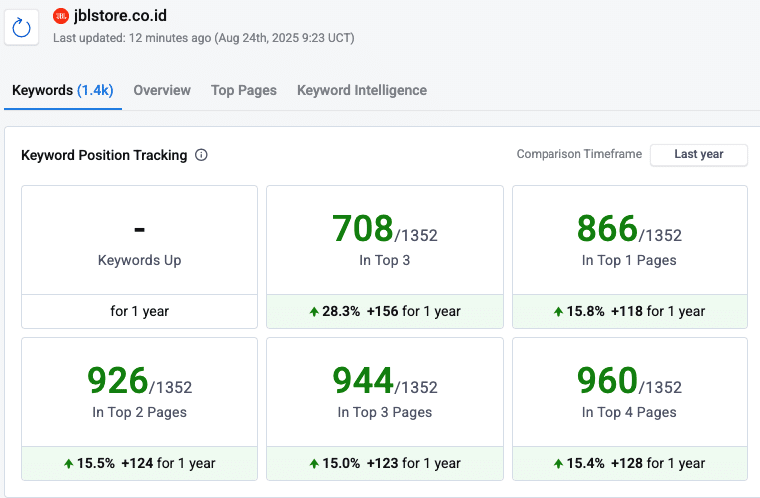Click the refresh data icon button

pos(21,28)
